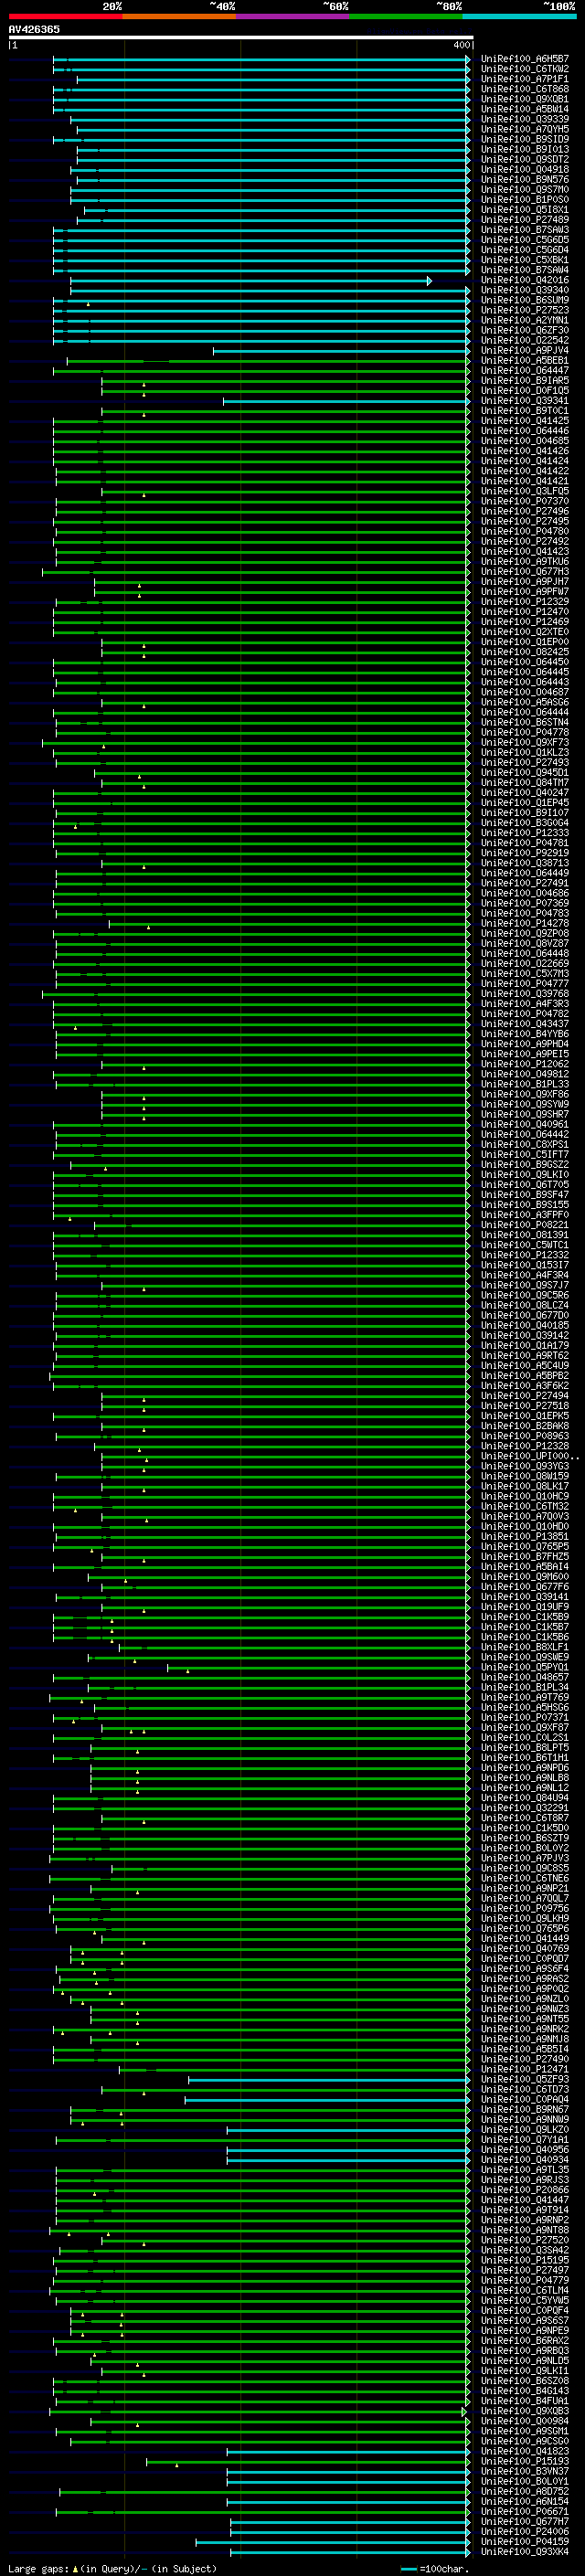Click the =100char. scale bar legend

pos(433,2568)
